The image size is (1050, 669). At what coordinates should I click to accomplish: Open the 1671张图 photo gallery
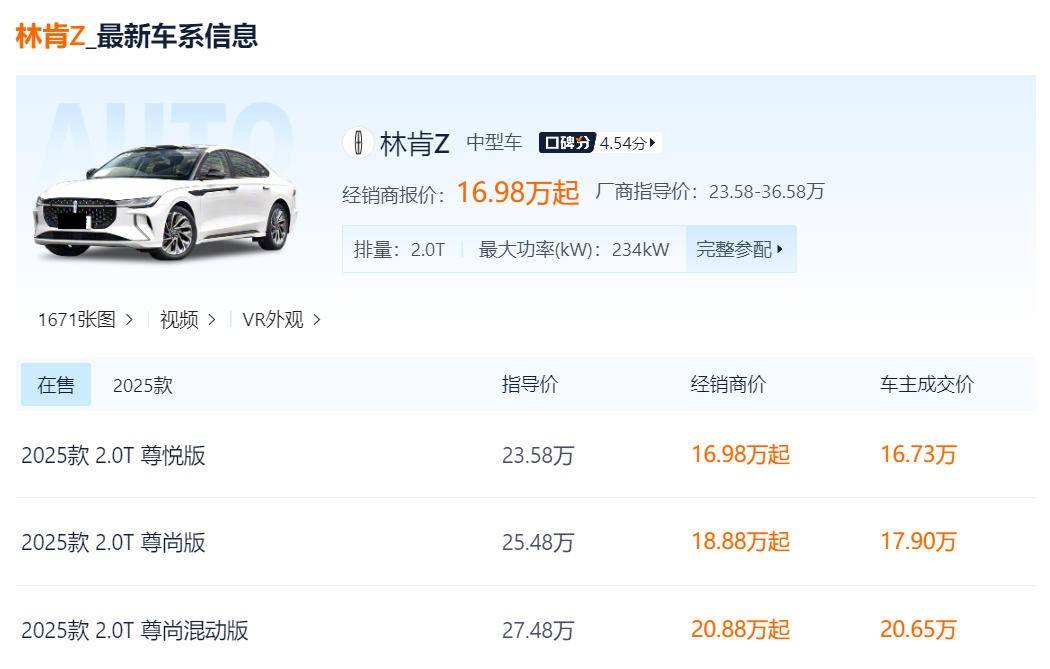pyautogui.click(x=85, y=320)
